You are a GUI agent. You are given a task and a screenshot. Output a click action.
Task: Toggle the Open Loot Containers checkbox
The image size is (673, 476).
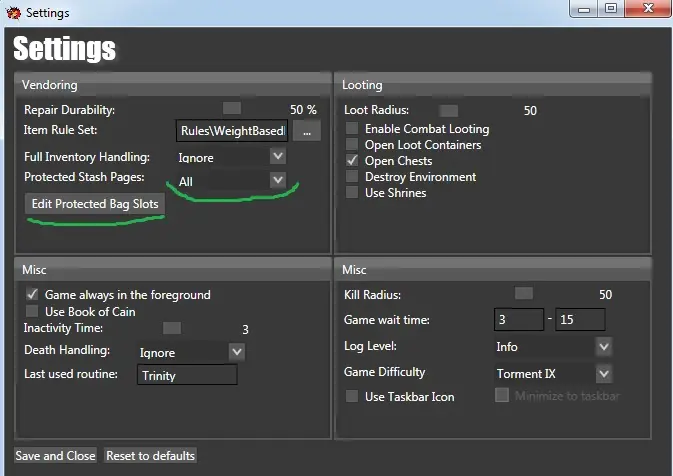click(x=352, y=145)
